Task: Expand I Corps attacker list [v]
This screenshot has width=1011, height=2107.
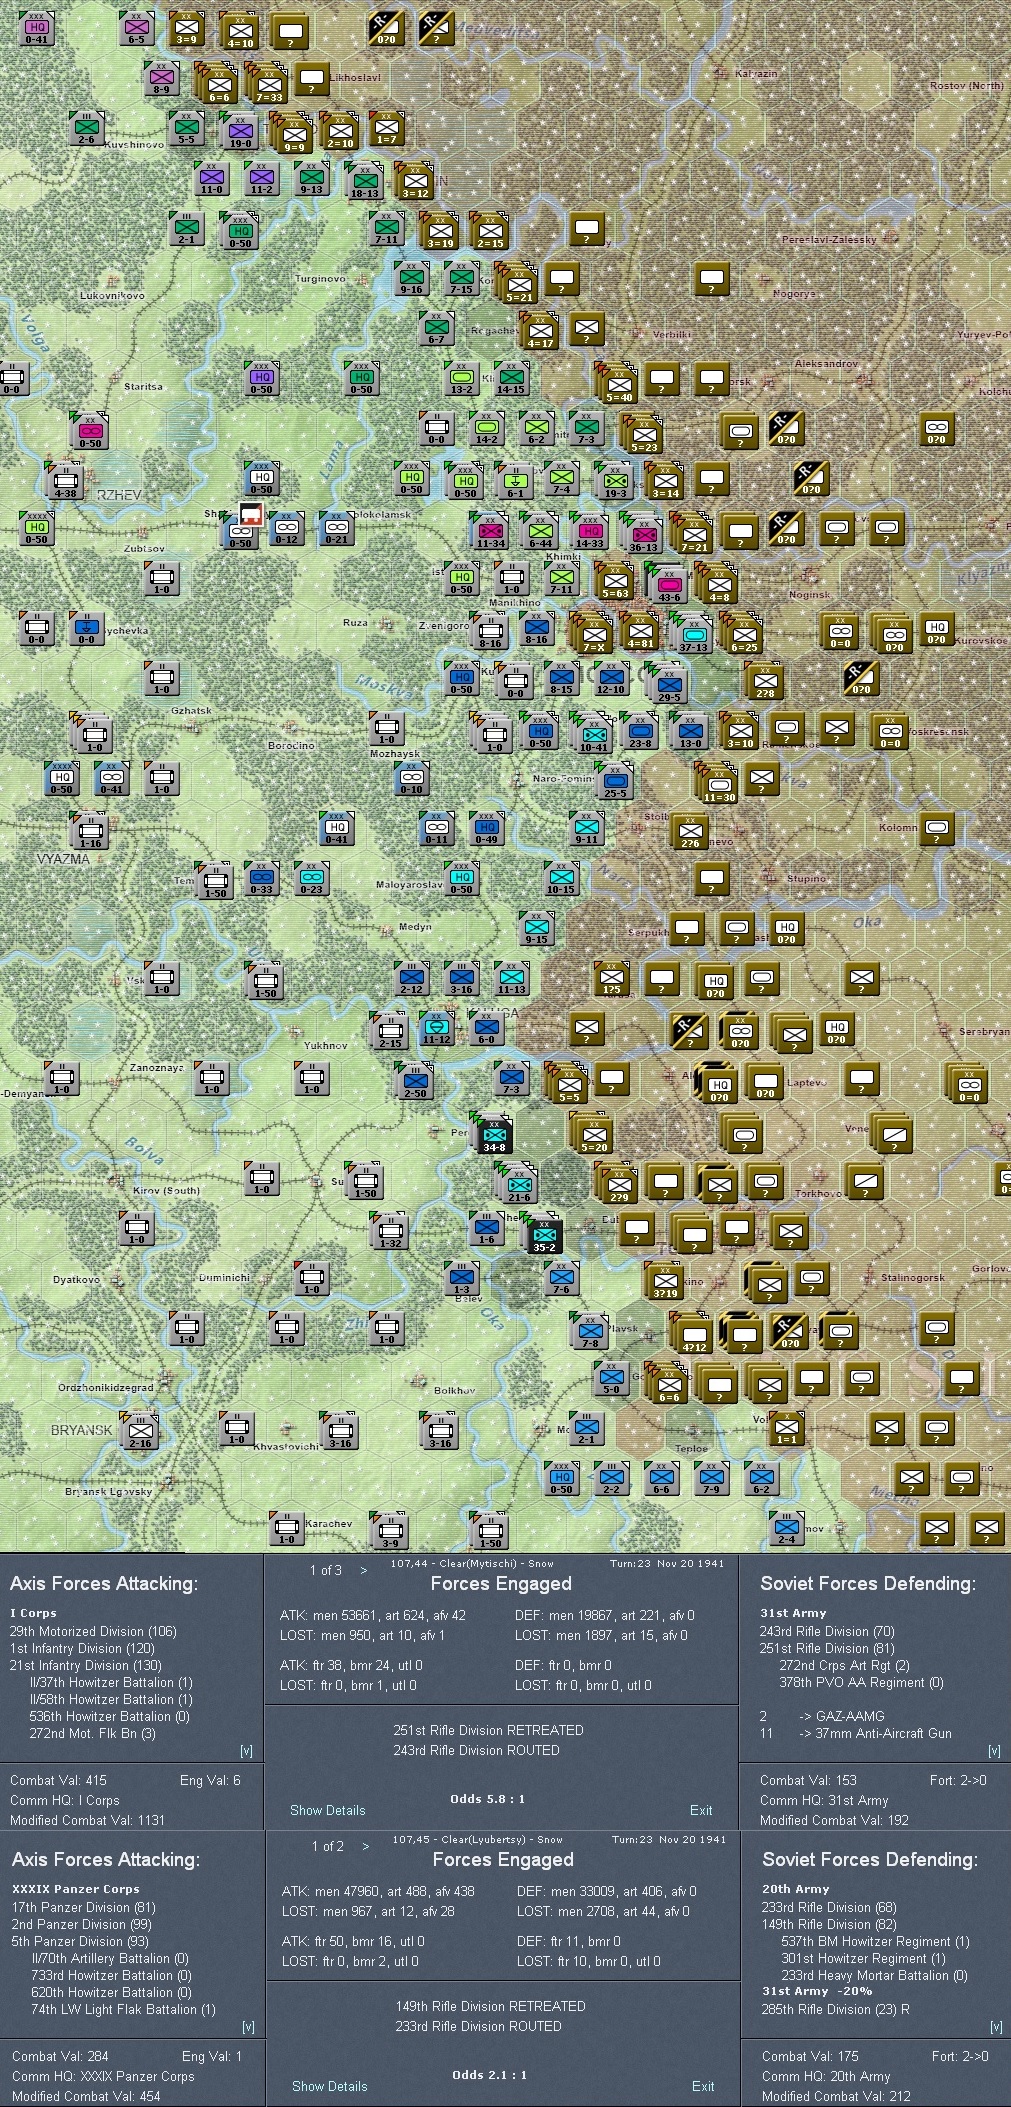Action: (246, 1751)
